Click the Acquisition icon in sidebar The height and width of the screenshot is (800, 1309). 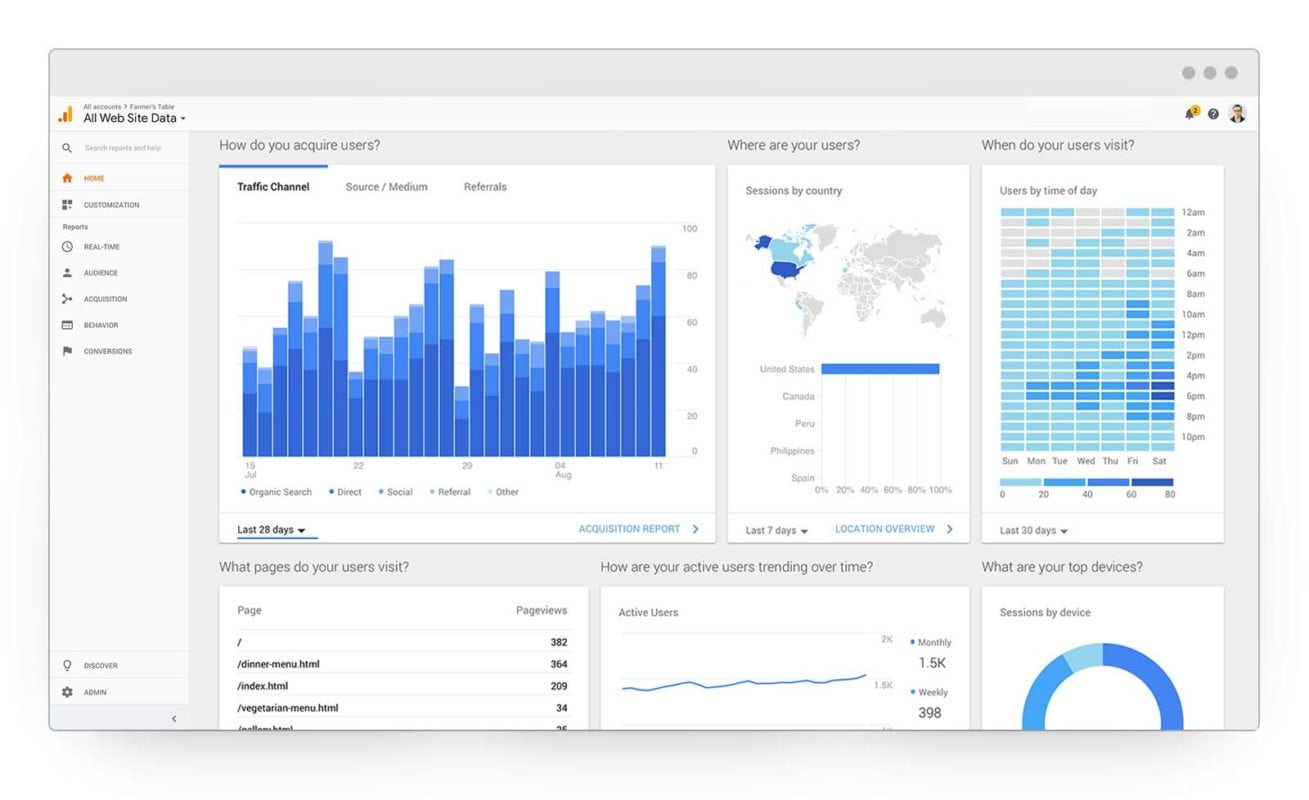67,299
